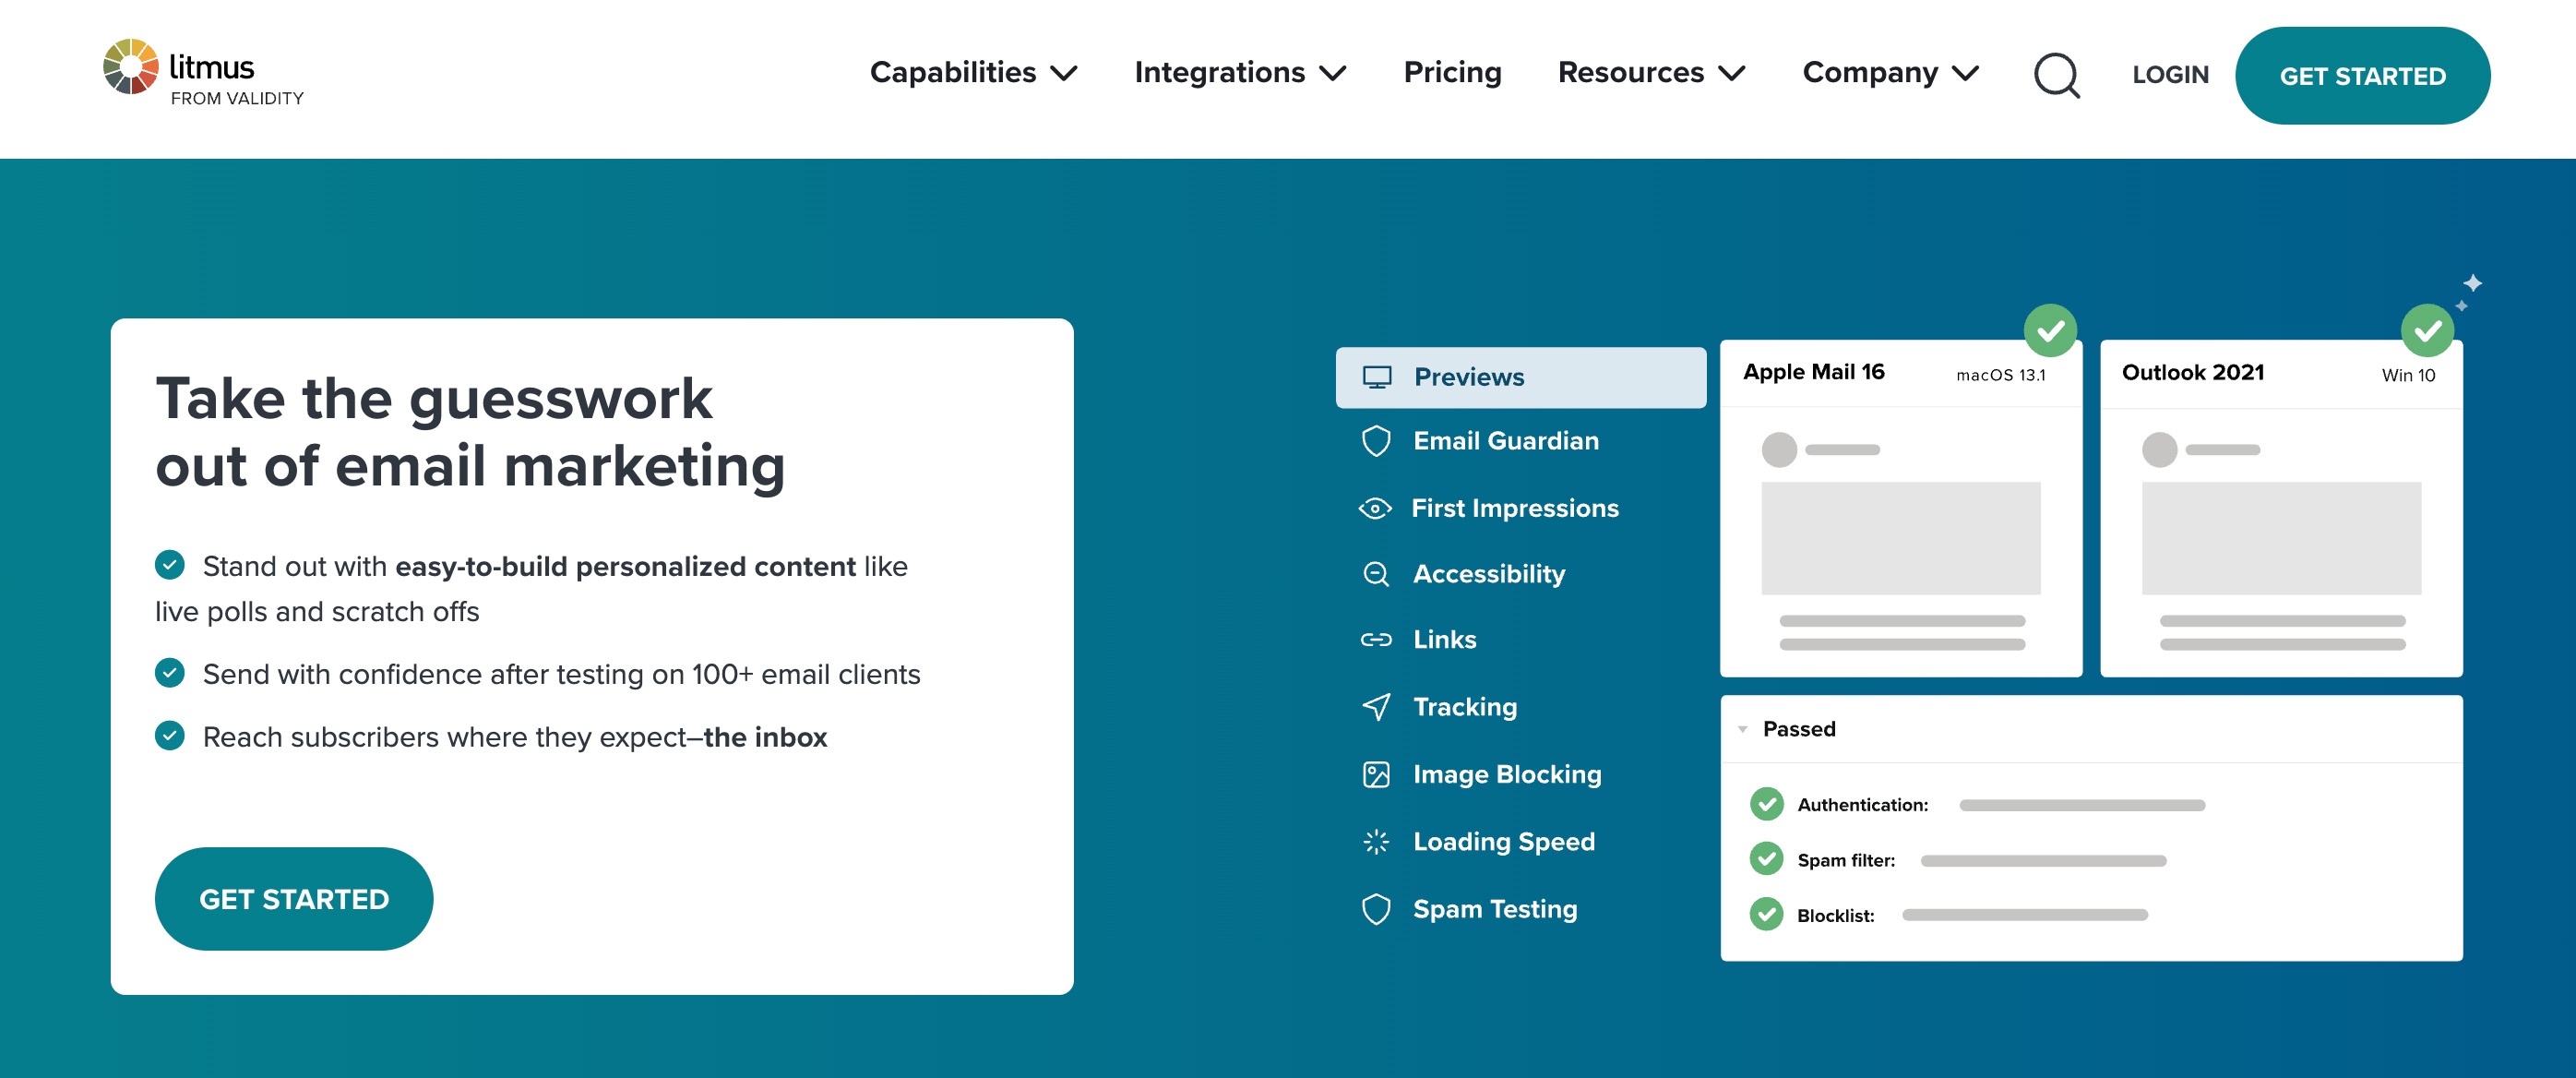Viewport: 2576px width, 1078px height.
Task: Click GET STARTED in the top navigation
Action: click(2362, 76)
